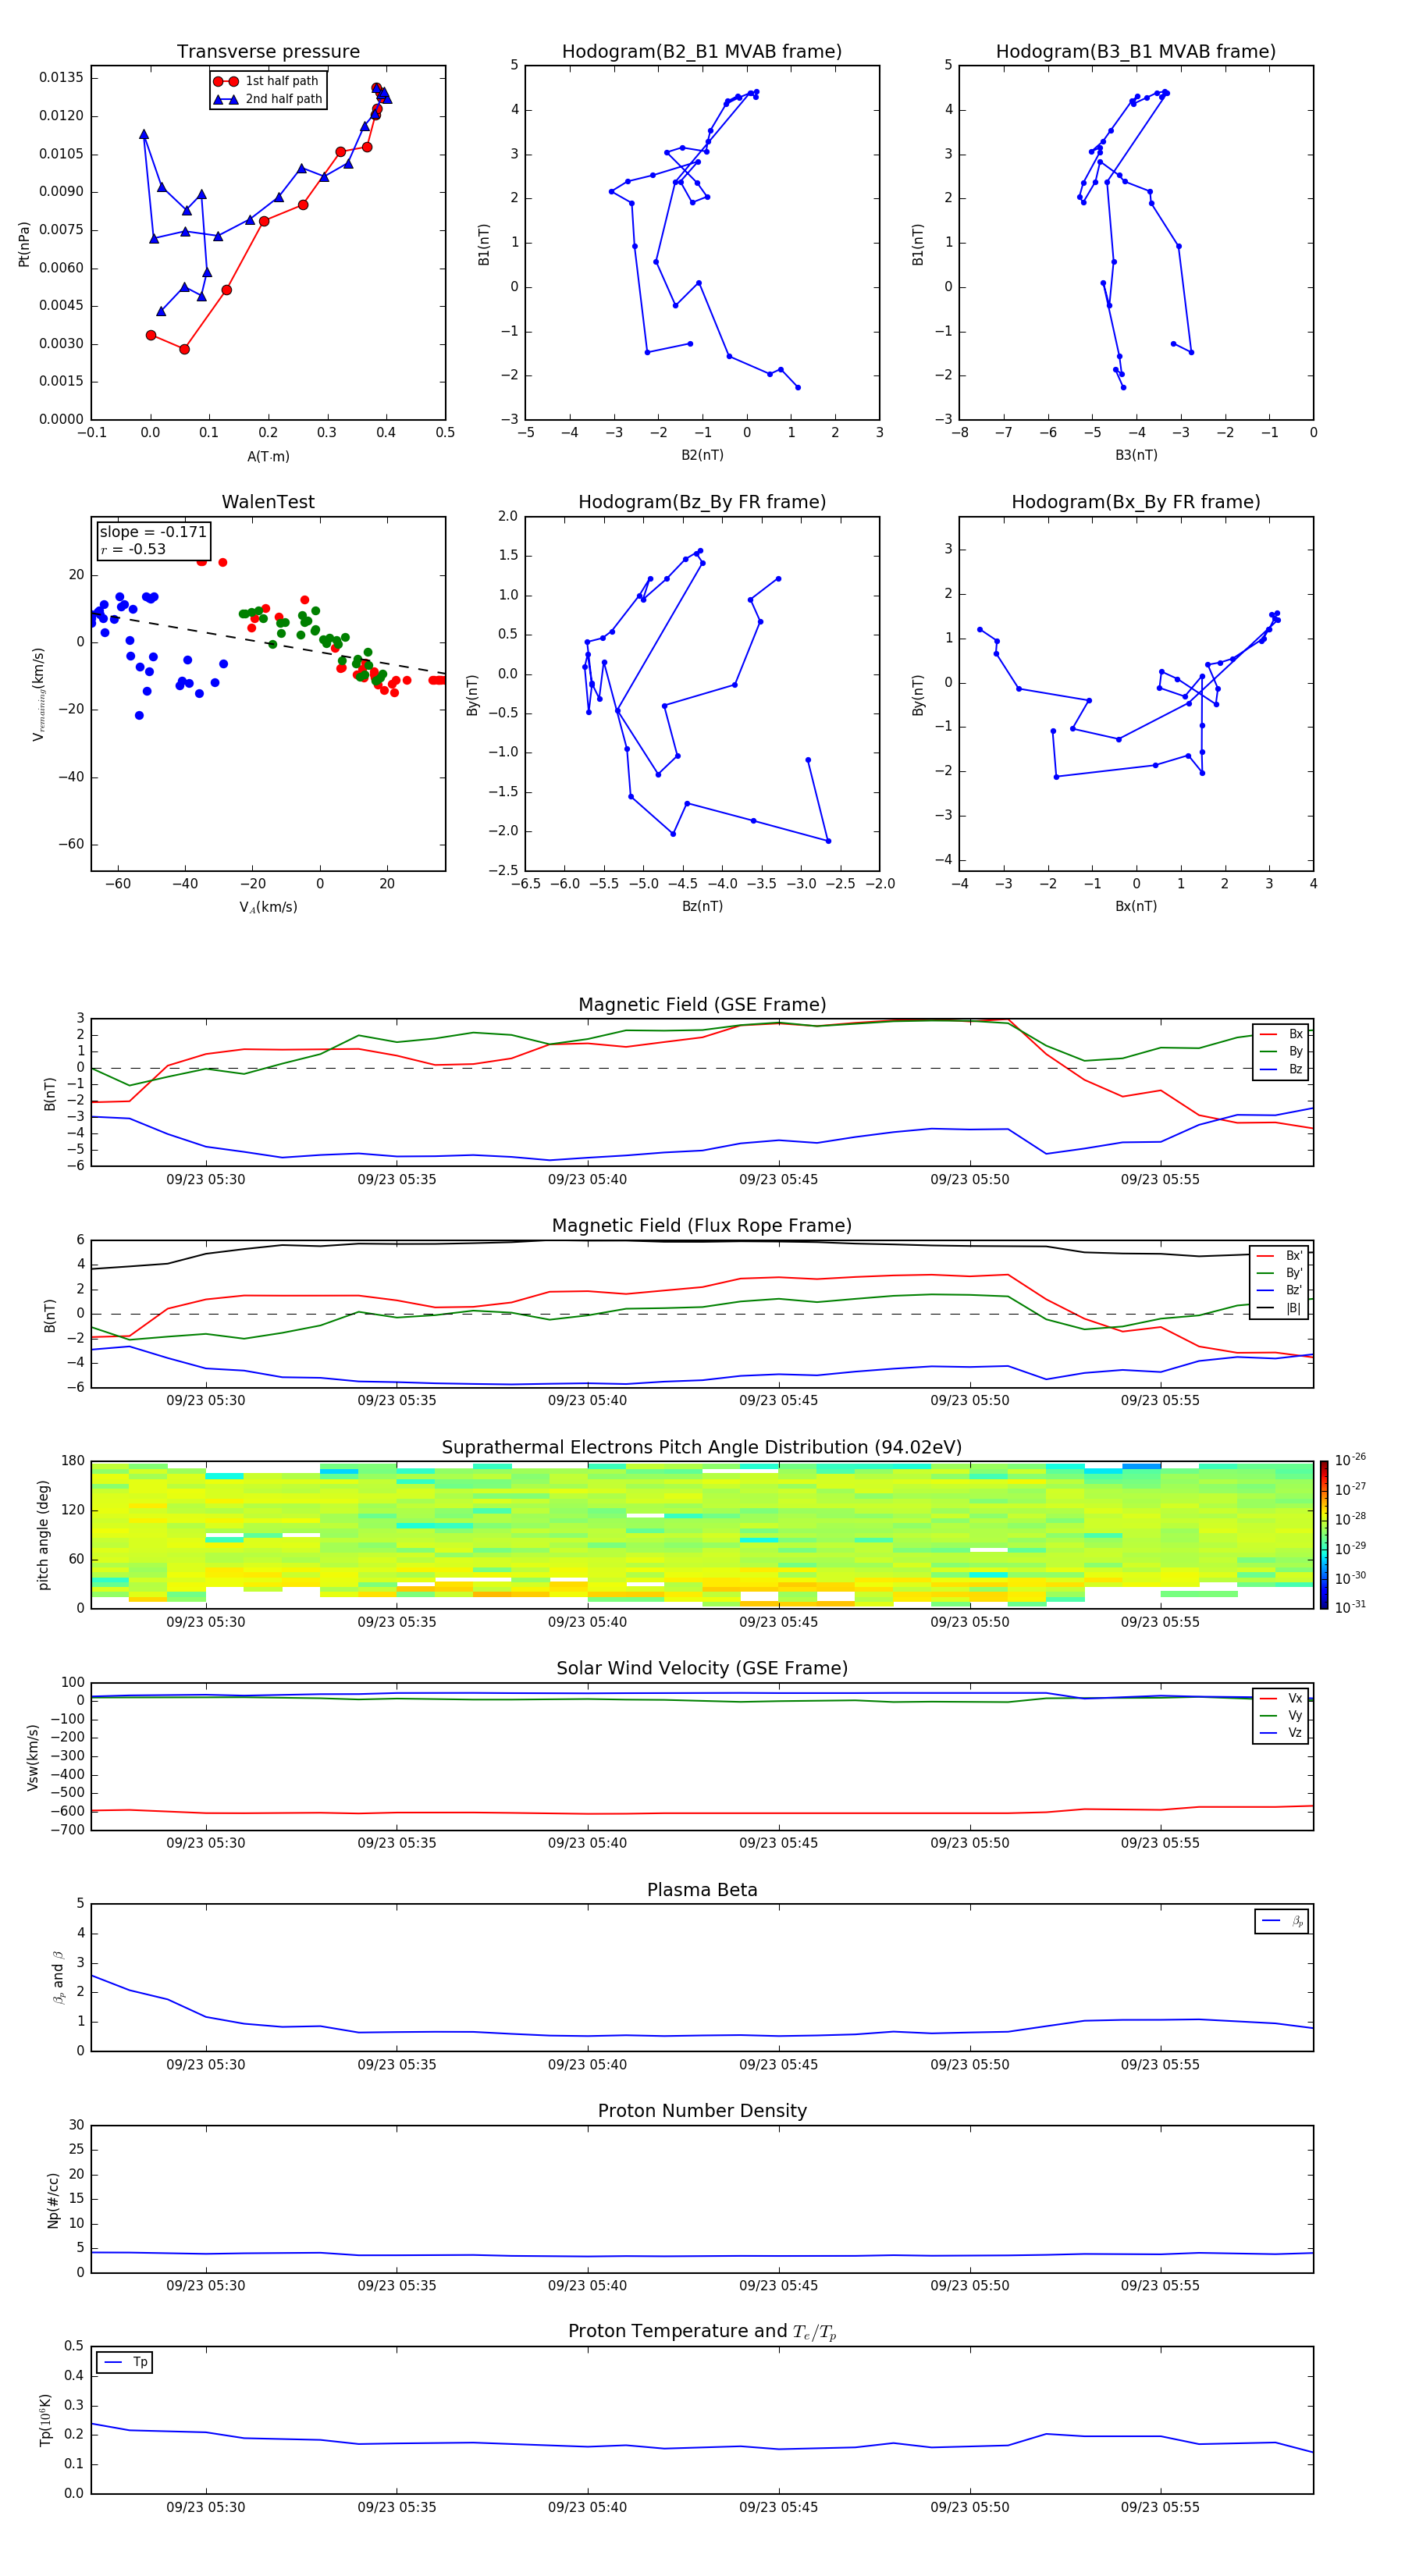
Task: Click the "Magnetic Field (GSE Frame)" title
Action: tap(702, 1005)
